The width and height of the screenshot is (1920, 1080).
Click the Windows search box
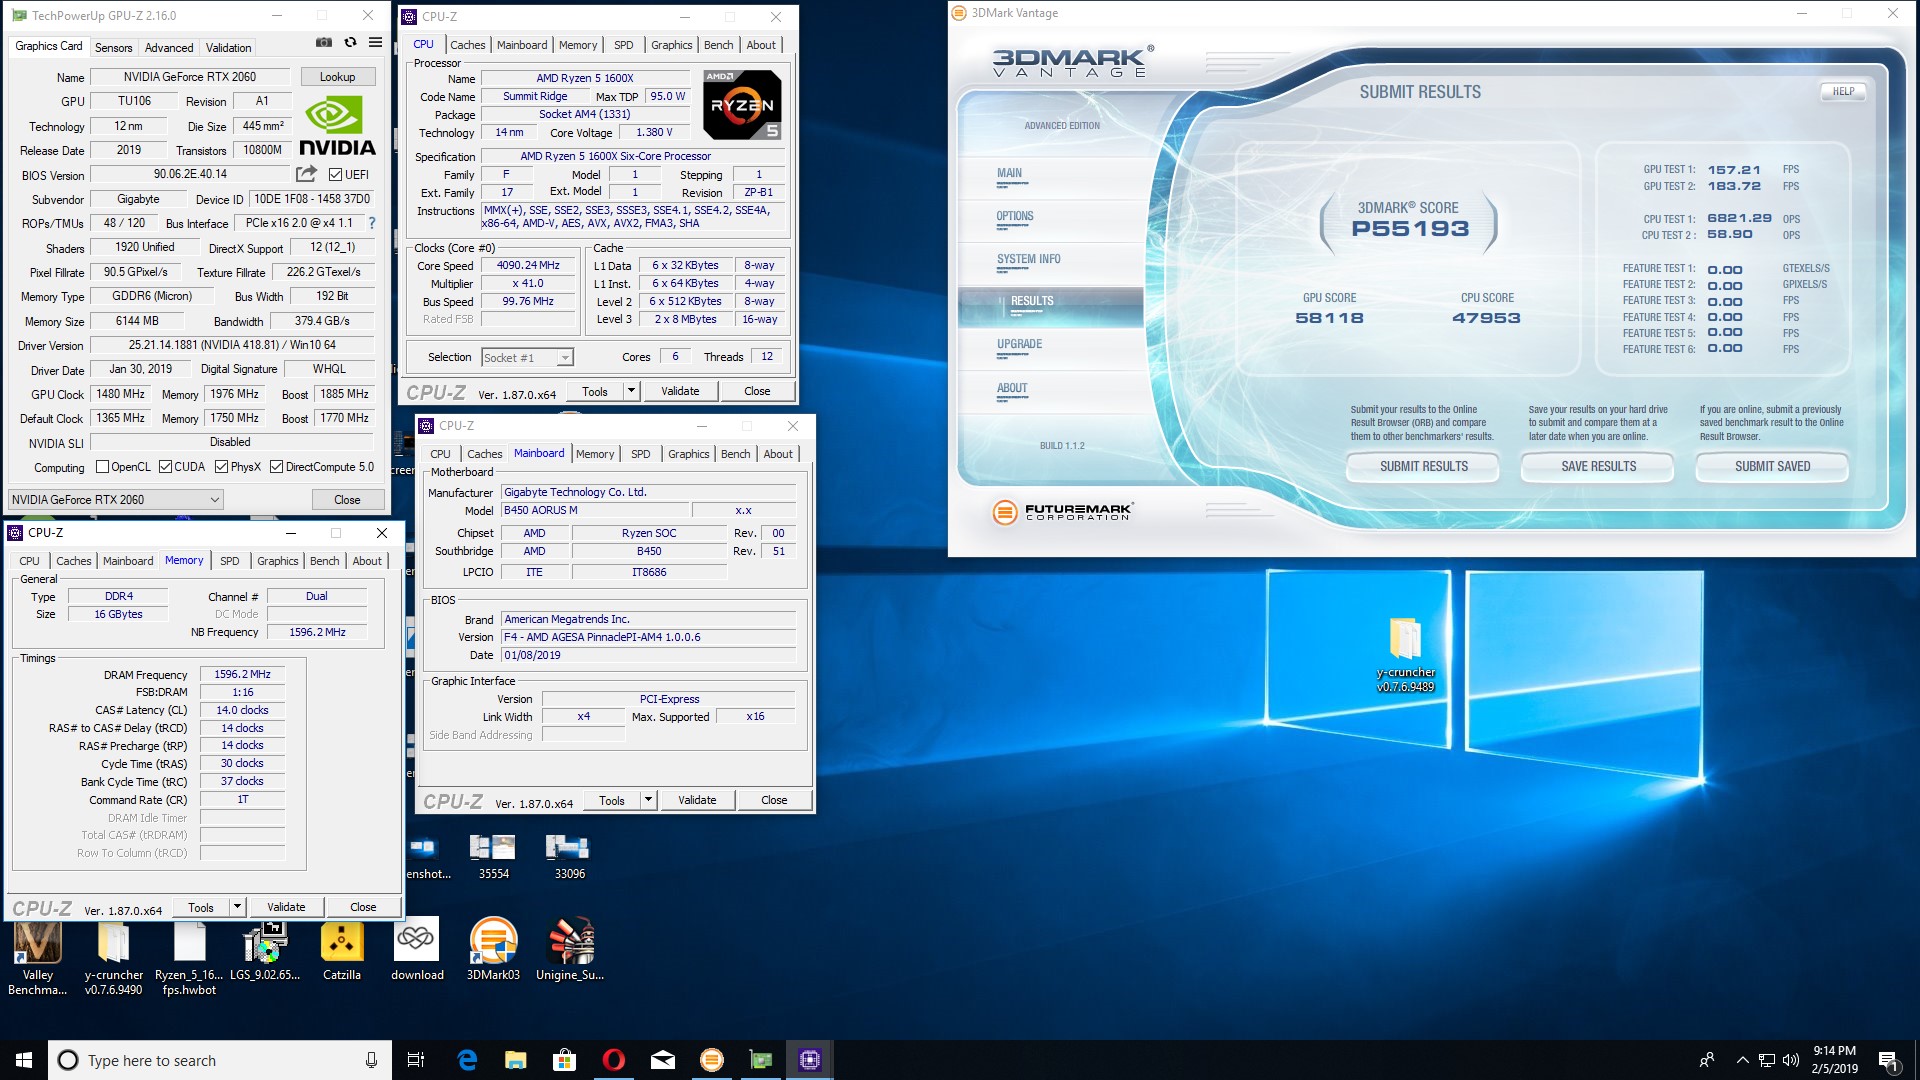click(x=218, y=1060)
